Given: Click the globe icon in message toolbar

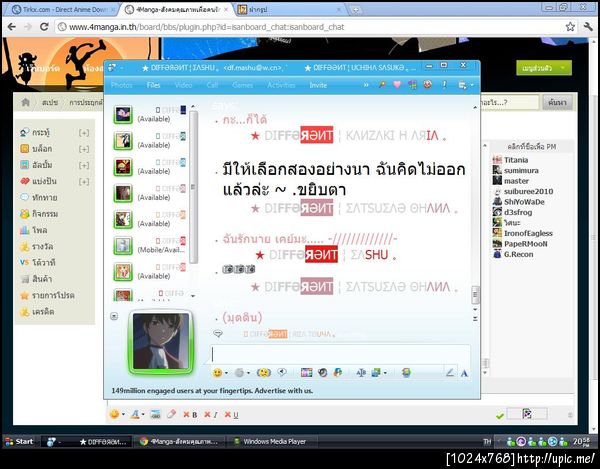Looking at the screenshot, I should pyautogui.click(x=406, y=372).
